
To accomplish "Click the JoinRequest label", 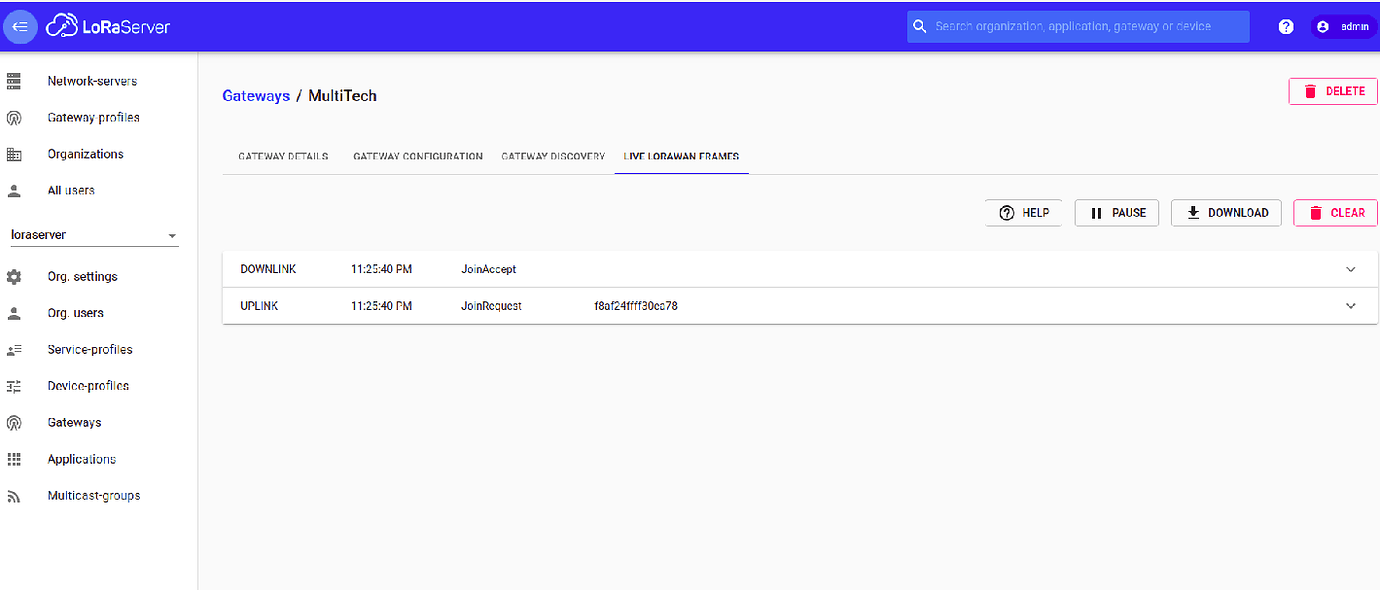I will click(x=491, y=306).
